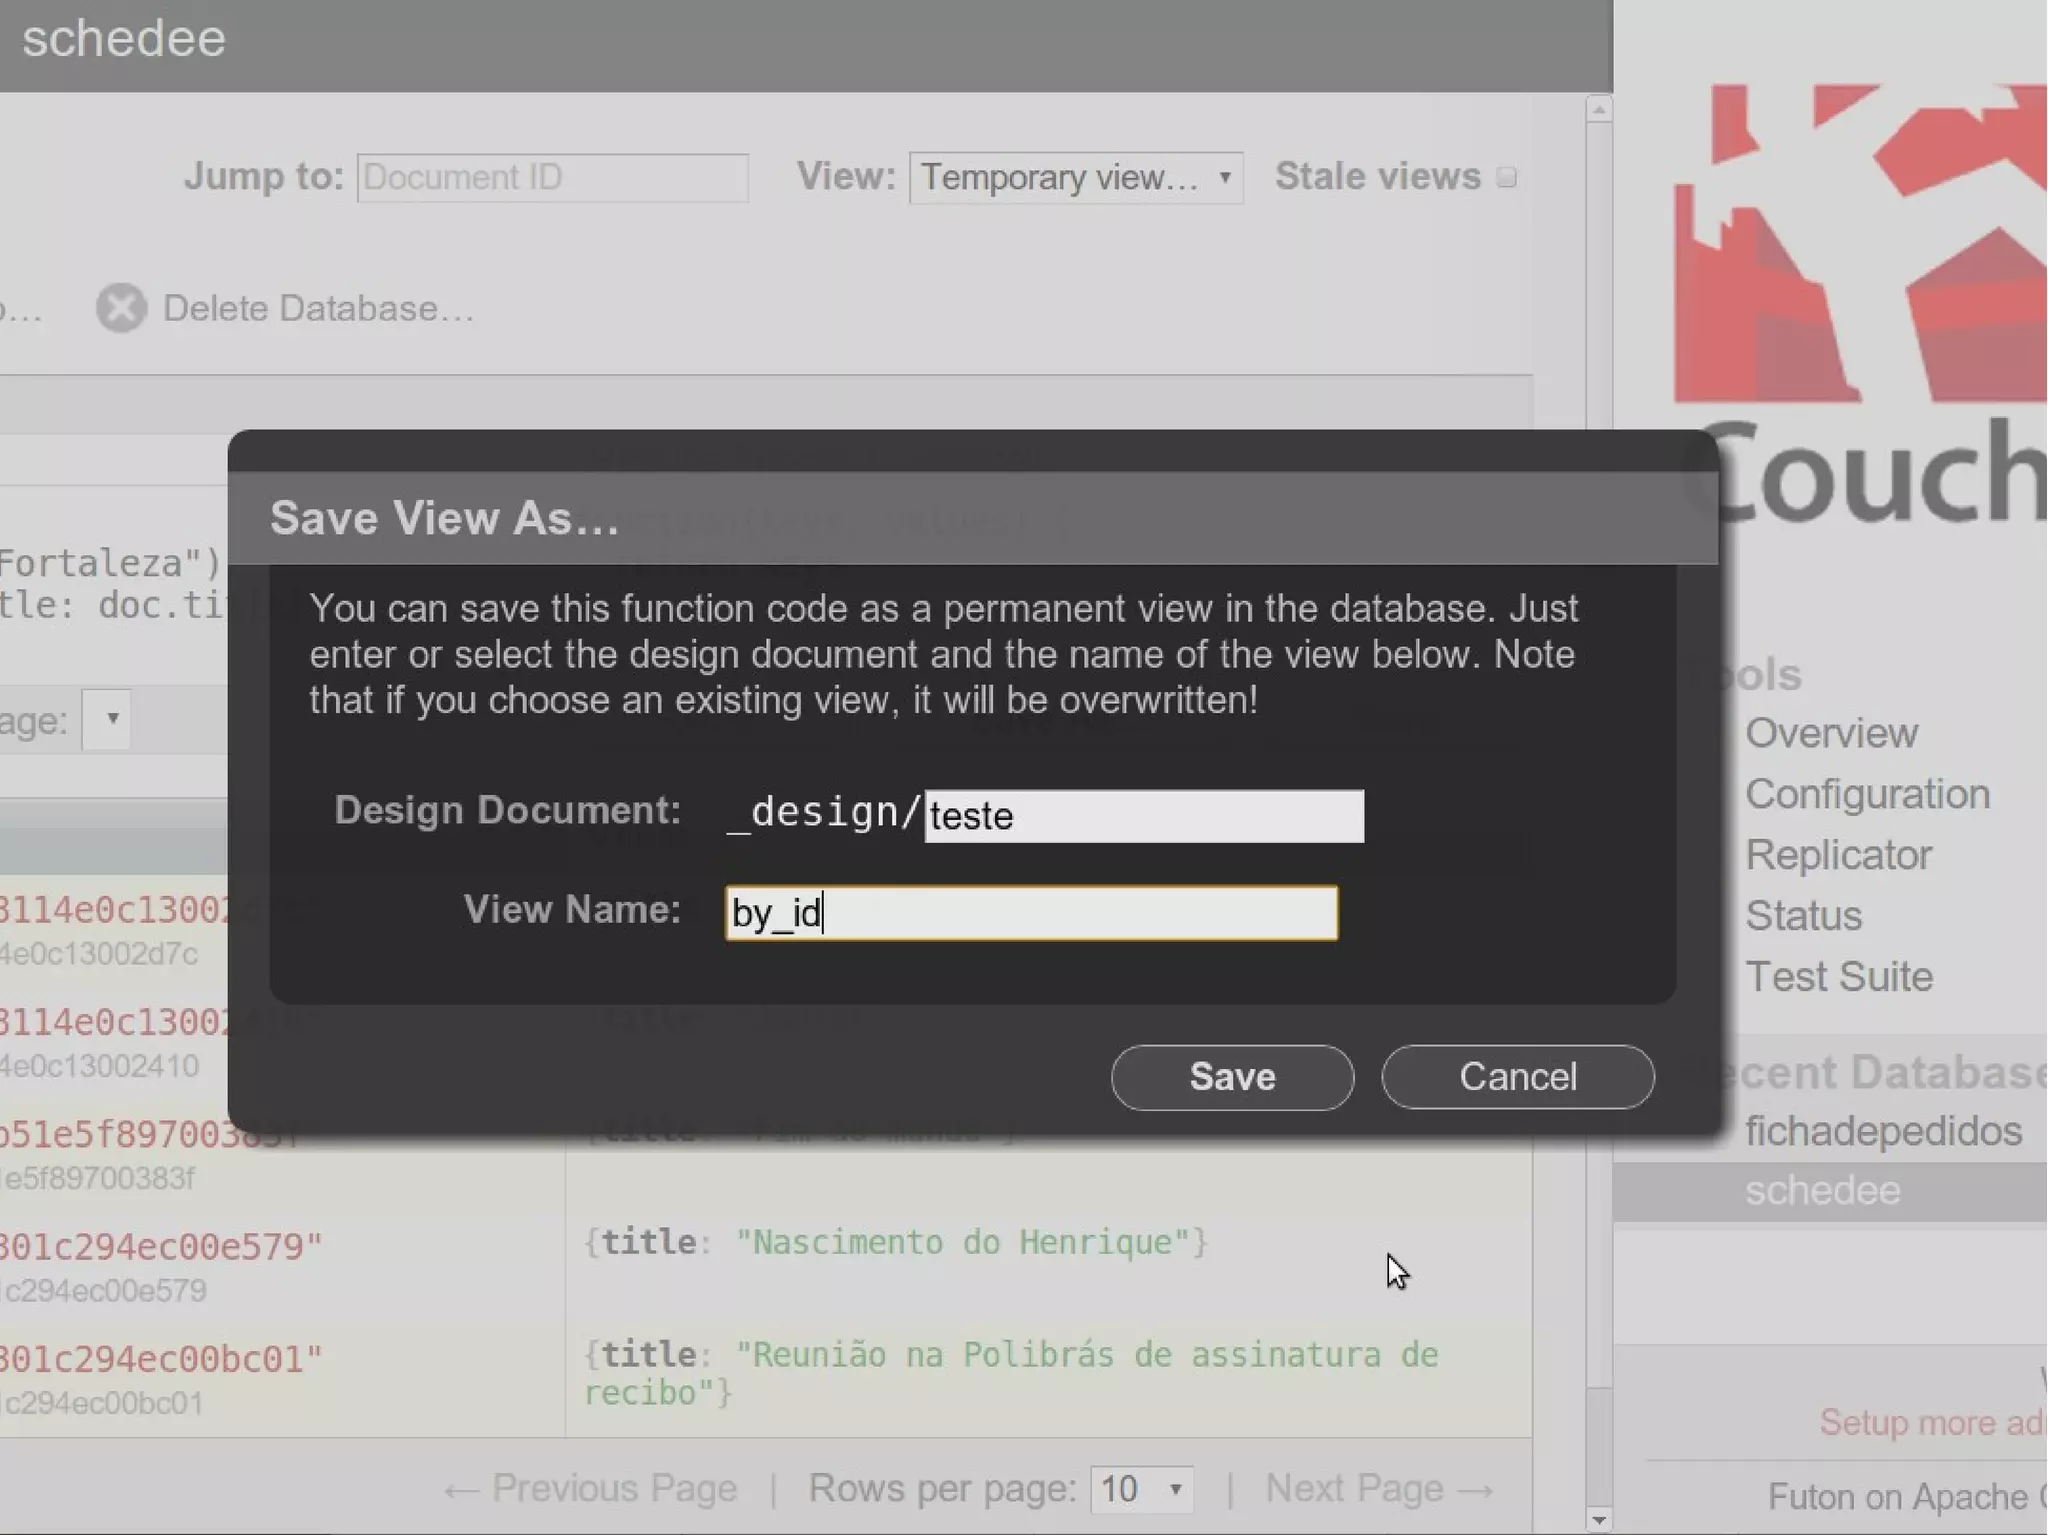Open fichadepedidos recent database link
2048x1535 pixels.
(x=1883, y=1131)
